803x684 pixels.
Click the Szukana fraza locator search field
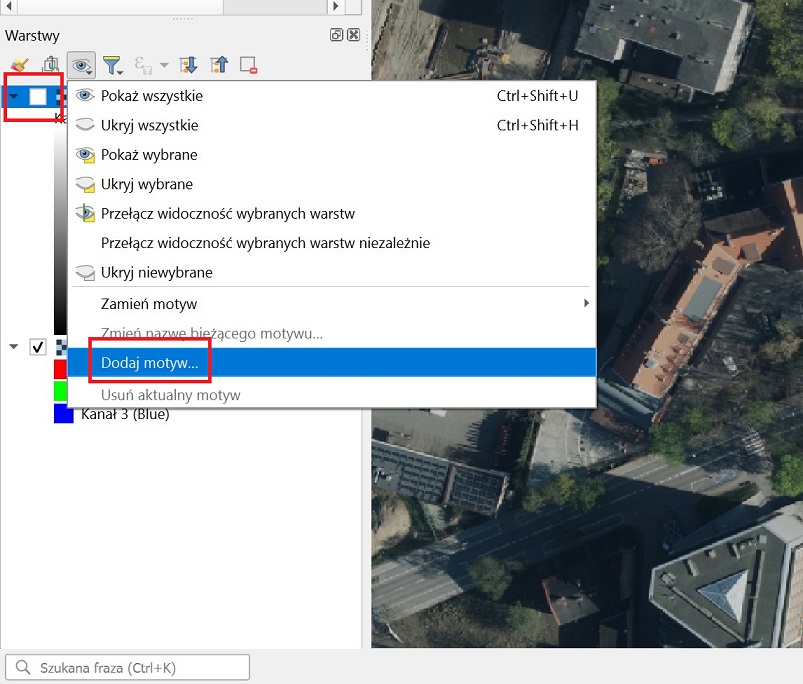127,668
